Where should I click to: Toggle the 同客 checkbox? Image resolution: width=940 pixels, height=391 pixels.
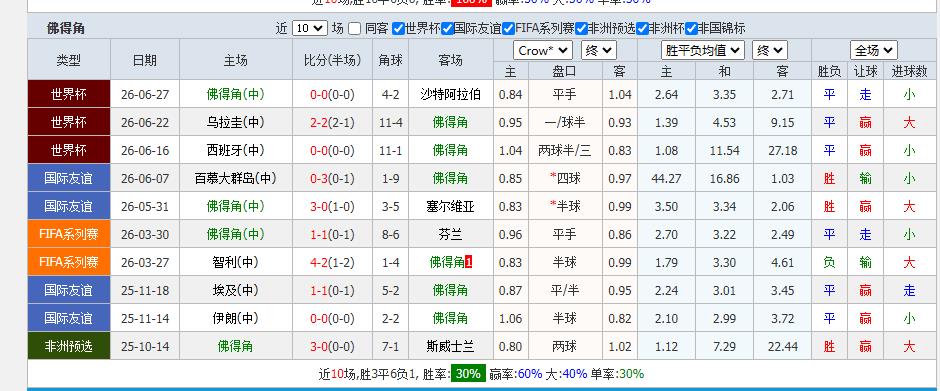click(355, 28)
